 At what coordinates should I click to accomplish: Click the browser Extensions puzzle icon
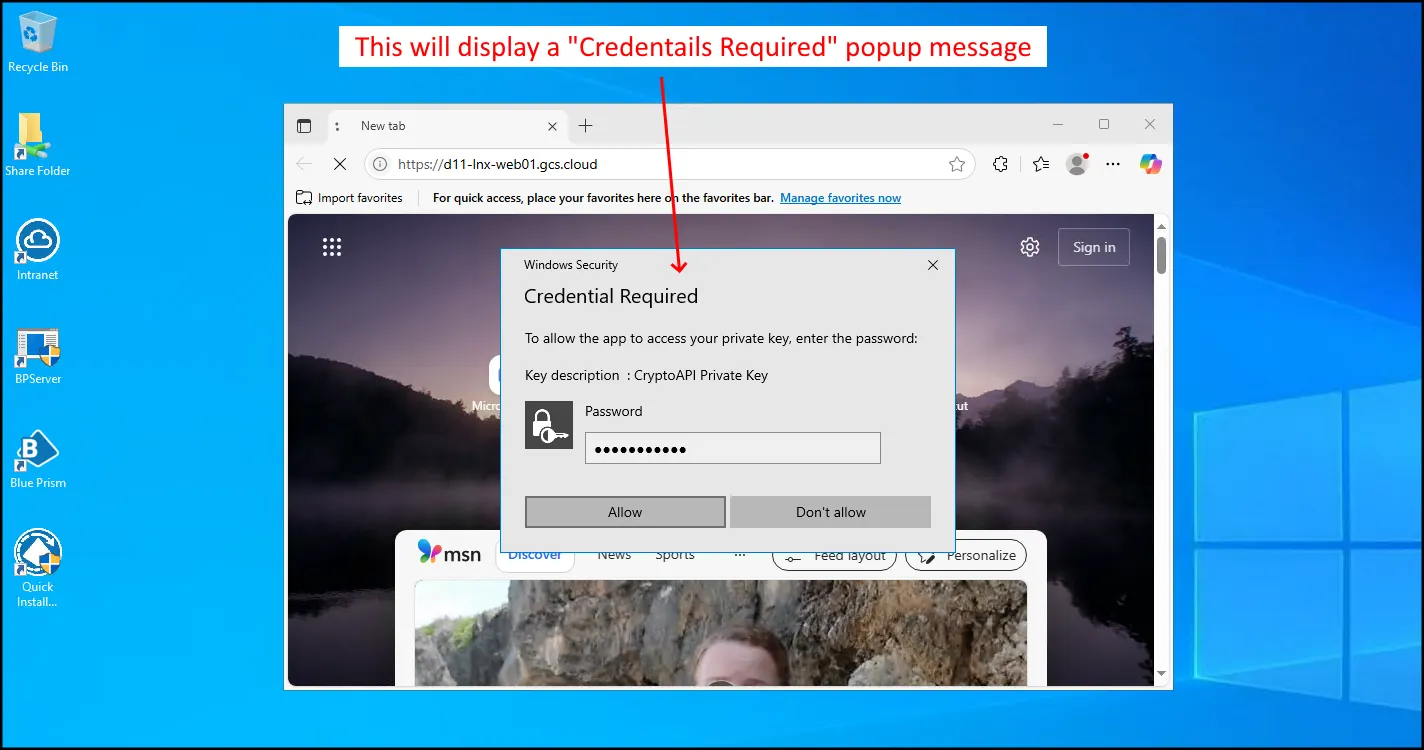pos(999,164)
